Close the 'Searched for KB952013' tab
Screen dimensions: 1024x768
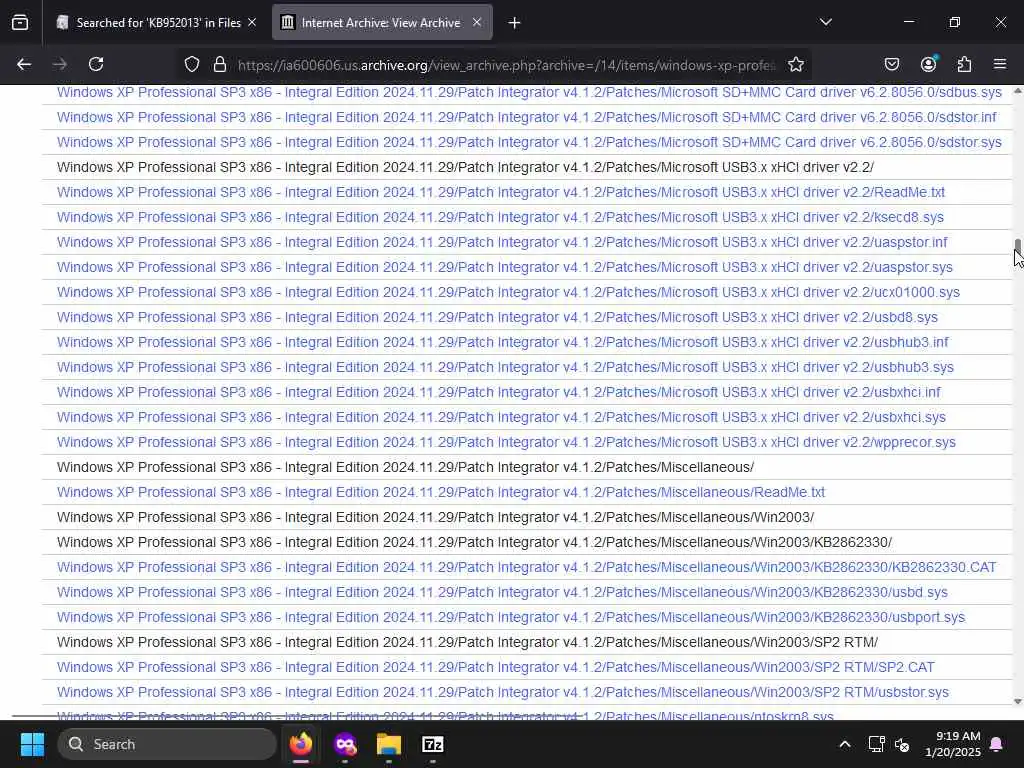[x=252, y=22]
